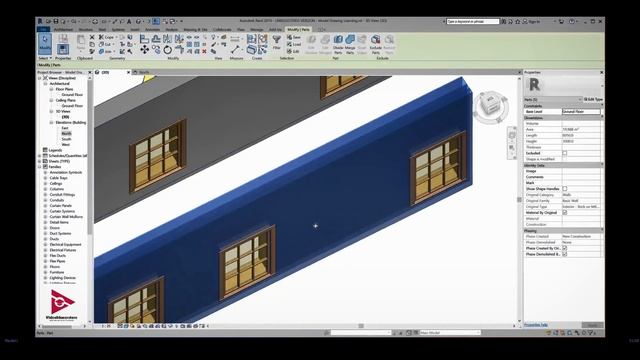
Task: Click the Text tool in quick access toolbar
Action: (129, 21)
